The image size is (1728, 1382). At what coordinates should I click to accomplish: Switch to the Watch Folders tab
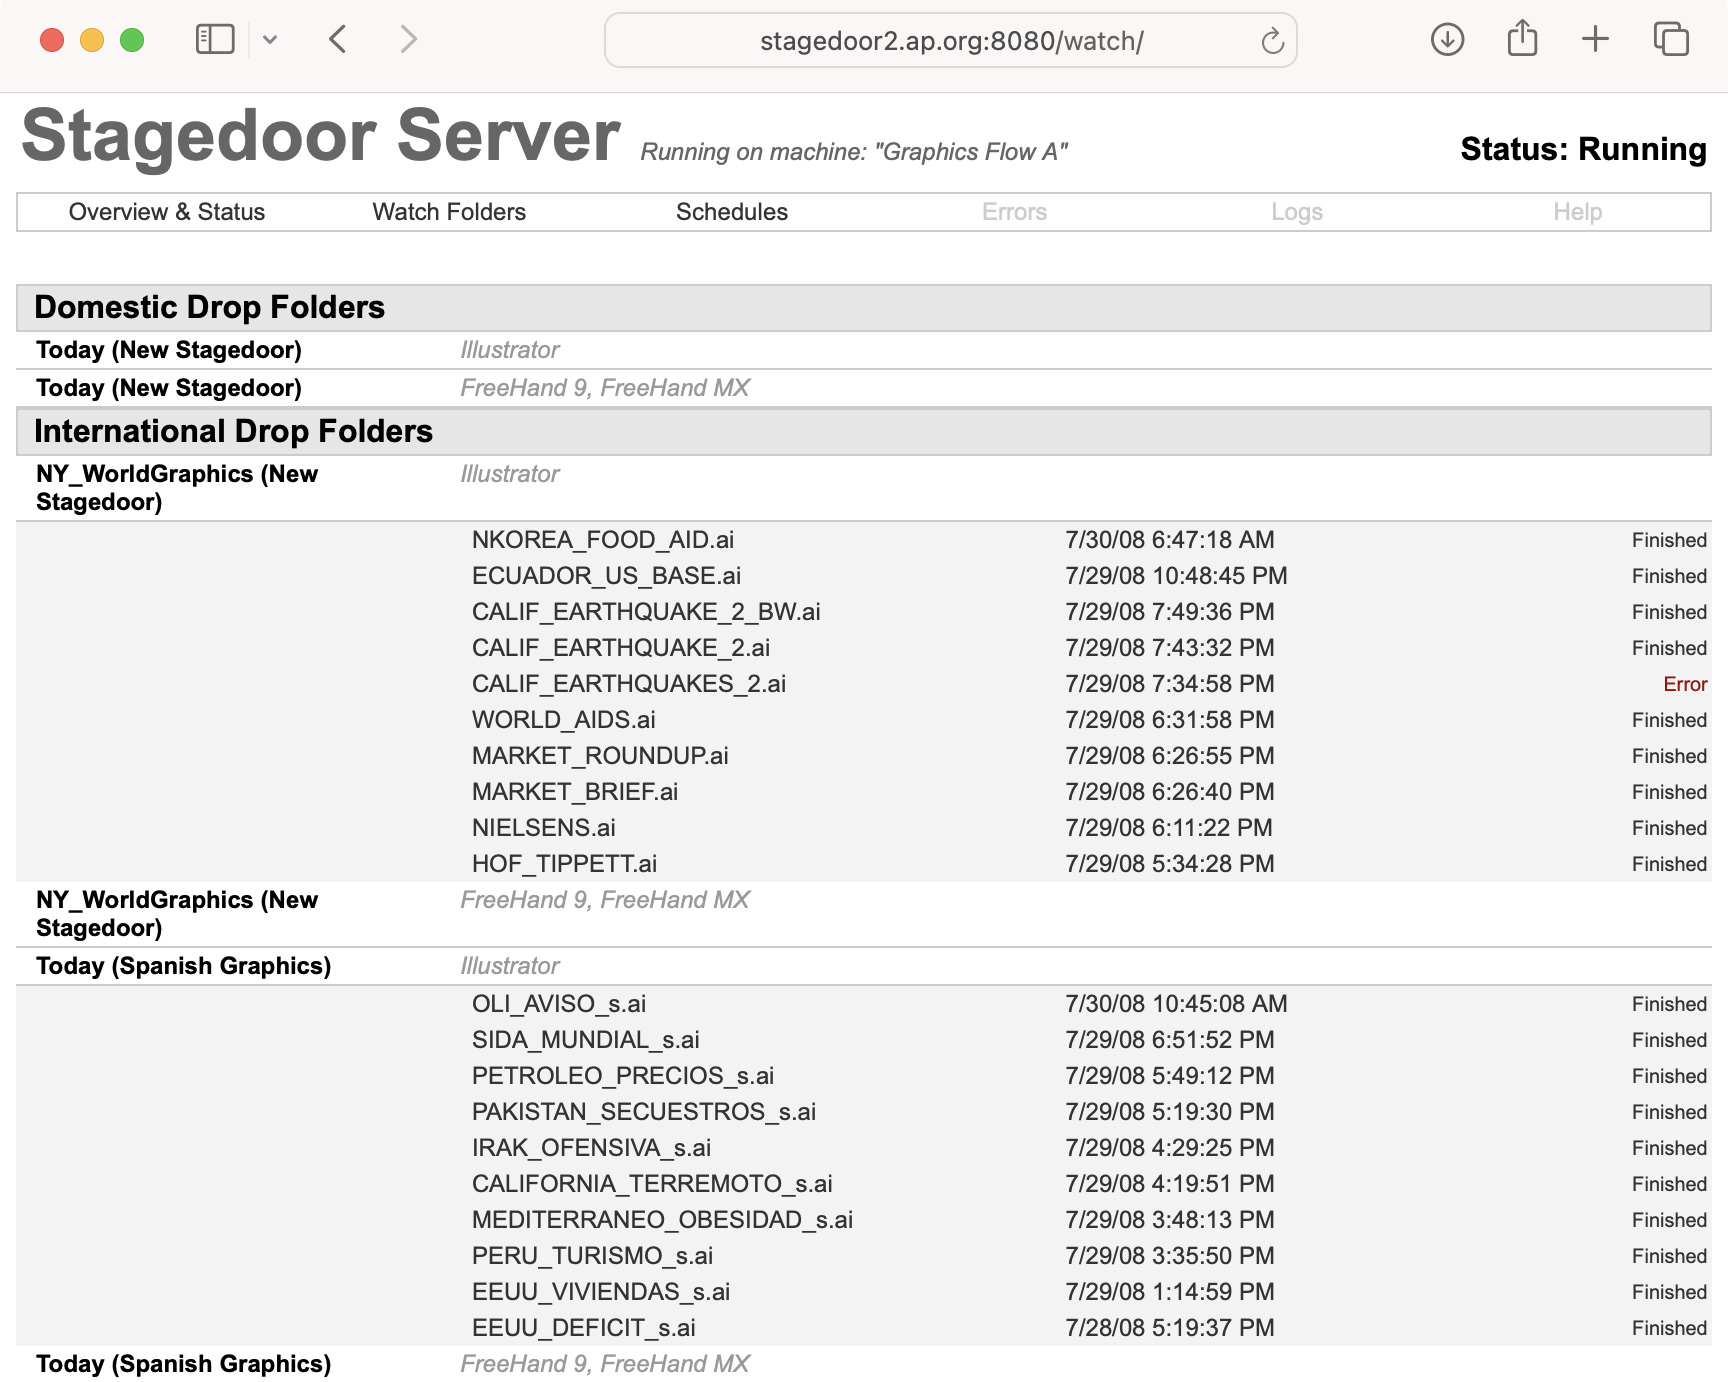point(449,212)
